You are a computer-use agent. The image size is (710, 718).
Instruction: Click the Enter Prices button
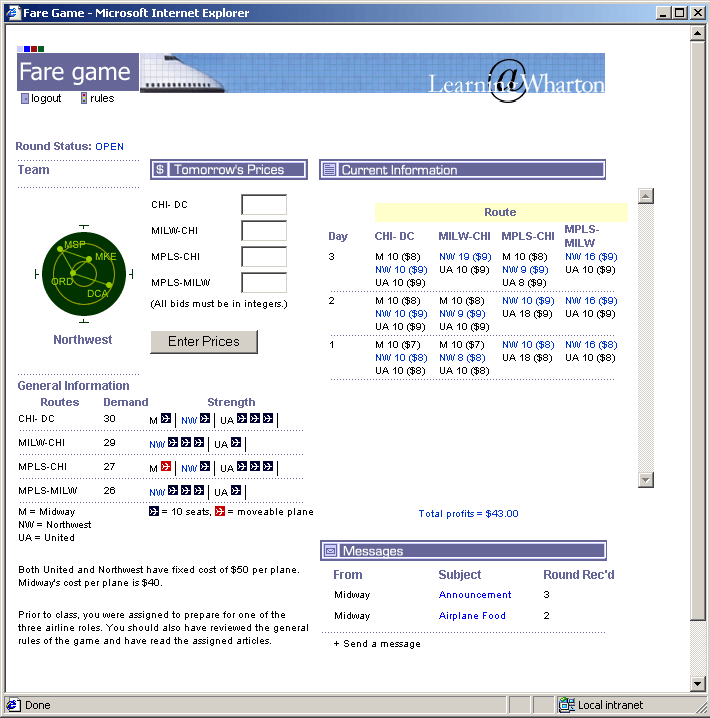point(204,342)
